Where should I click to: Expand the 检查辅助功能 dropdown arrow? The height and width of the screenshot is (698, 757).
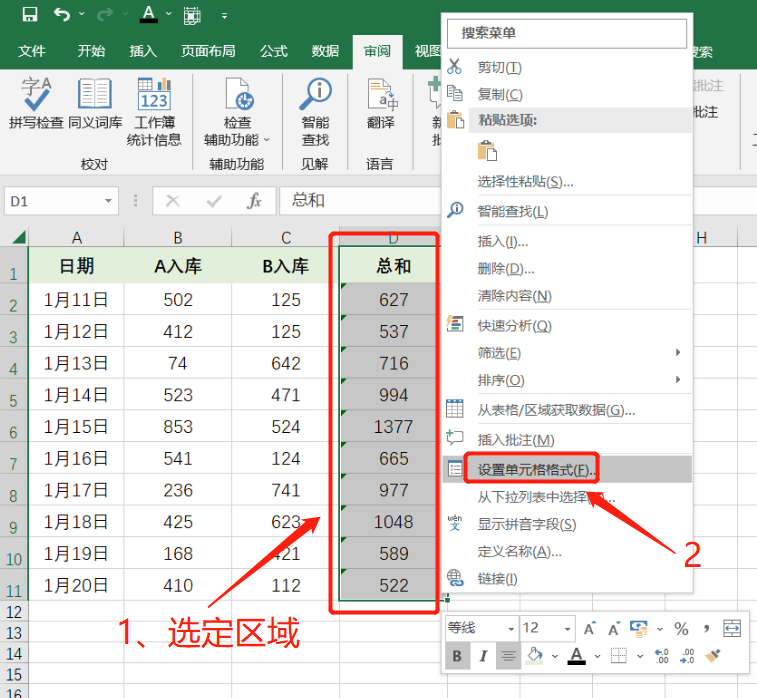[x=266, y=140]
